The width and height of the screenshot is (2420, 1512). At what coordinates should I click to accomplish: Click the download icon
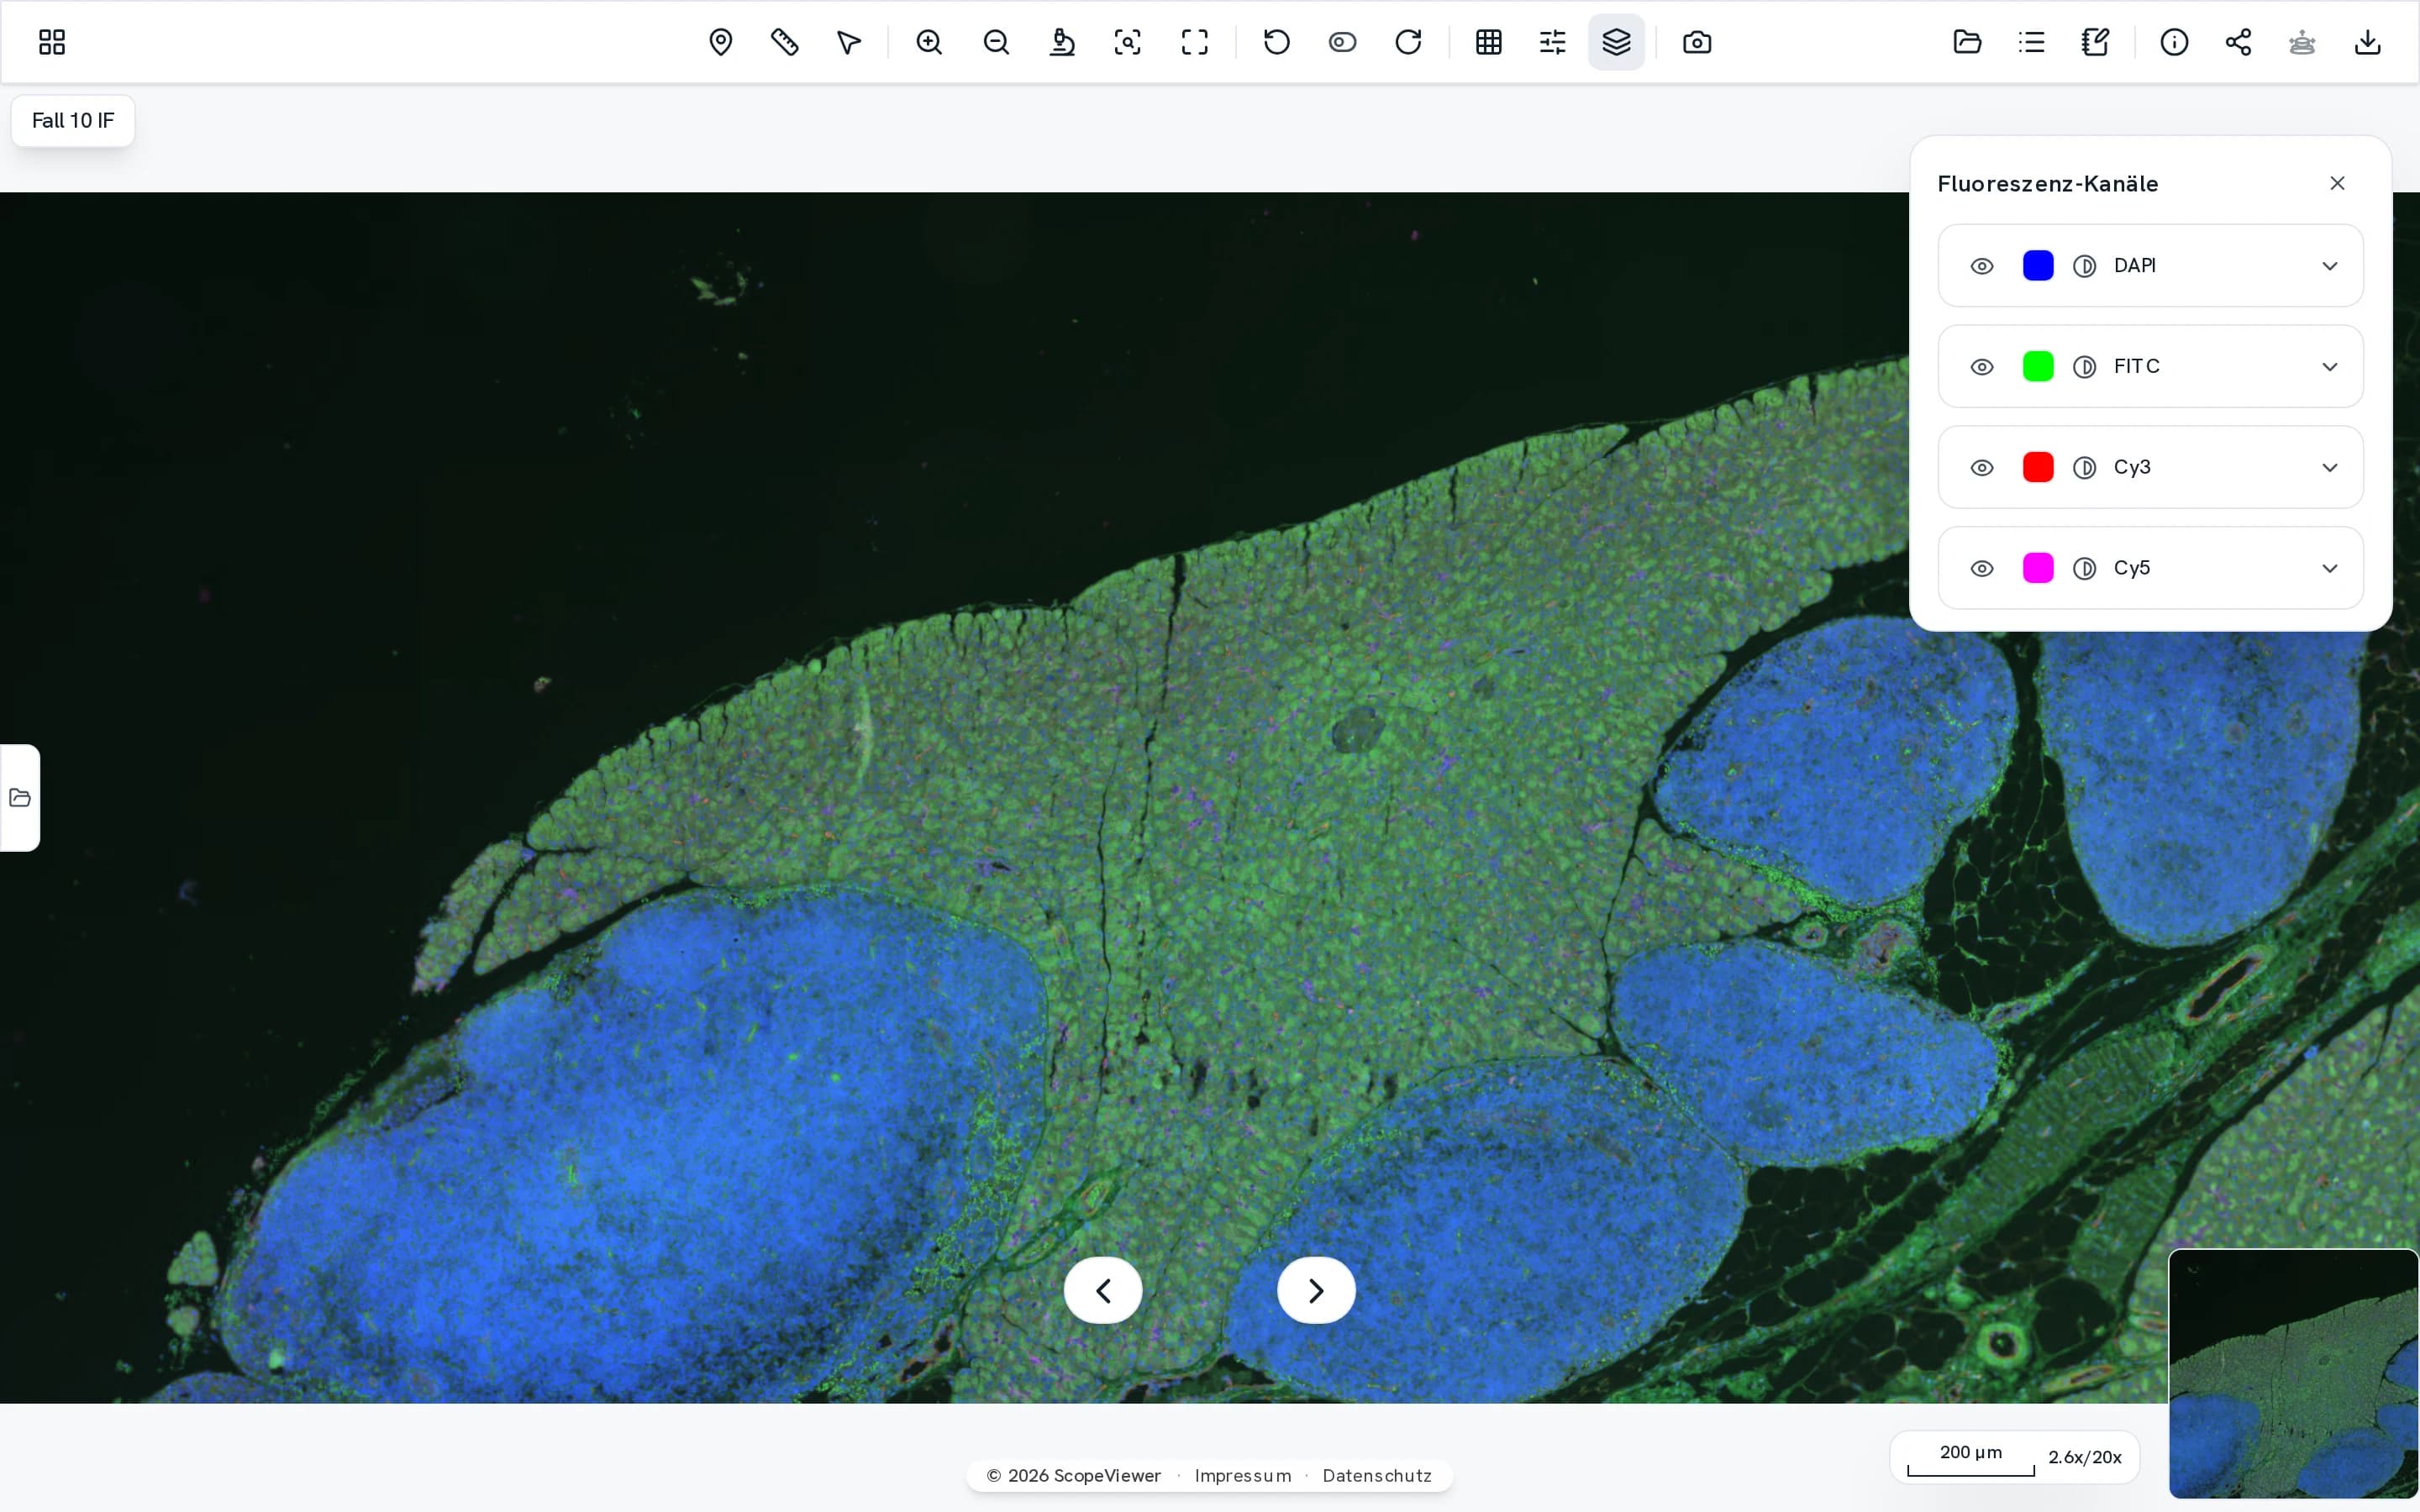click(x=2367, y=42)
